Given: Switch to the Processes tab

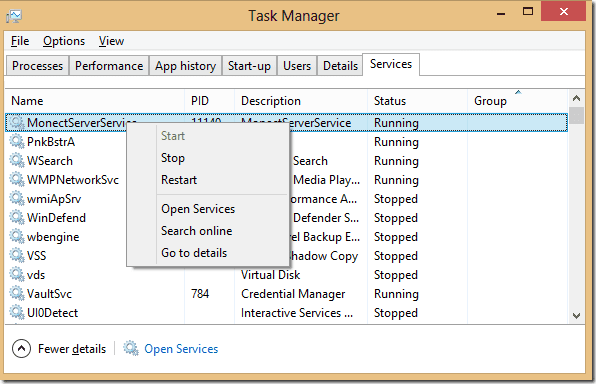Looking at the screenshot, I should [37, 66].
